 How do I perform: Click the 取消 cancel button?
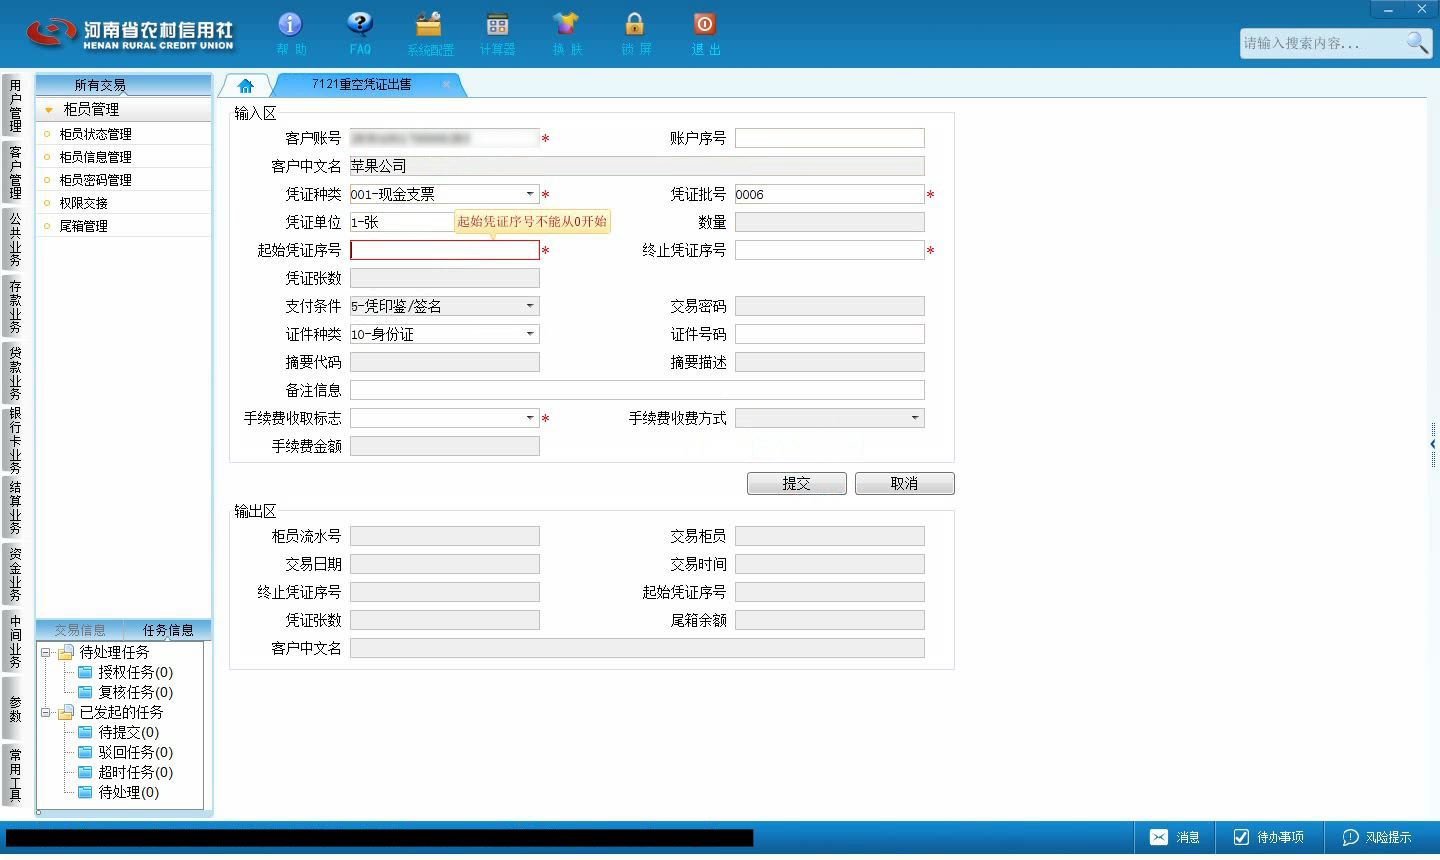point(905,483)
